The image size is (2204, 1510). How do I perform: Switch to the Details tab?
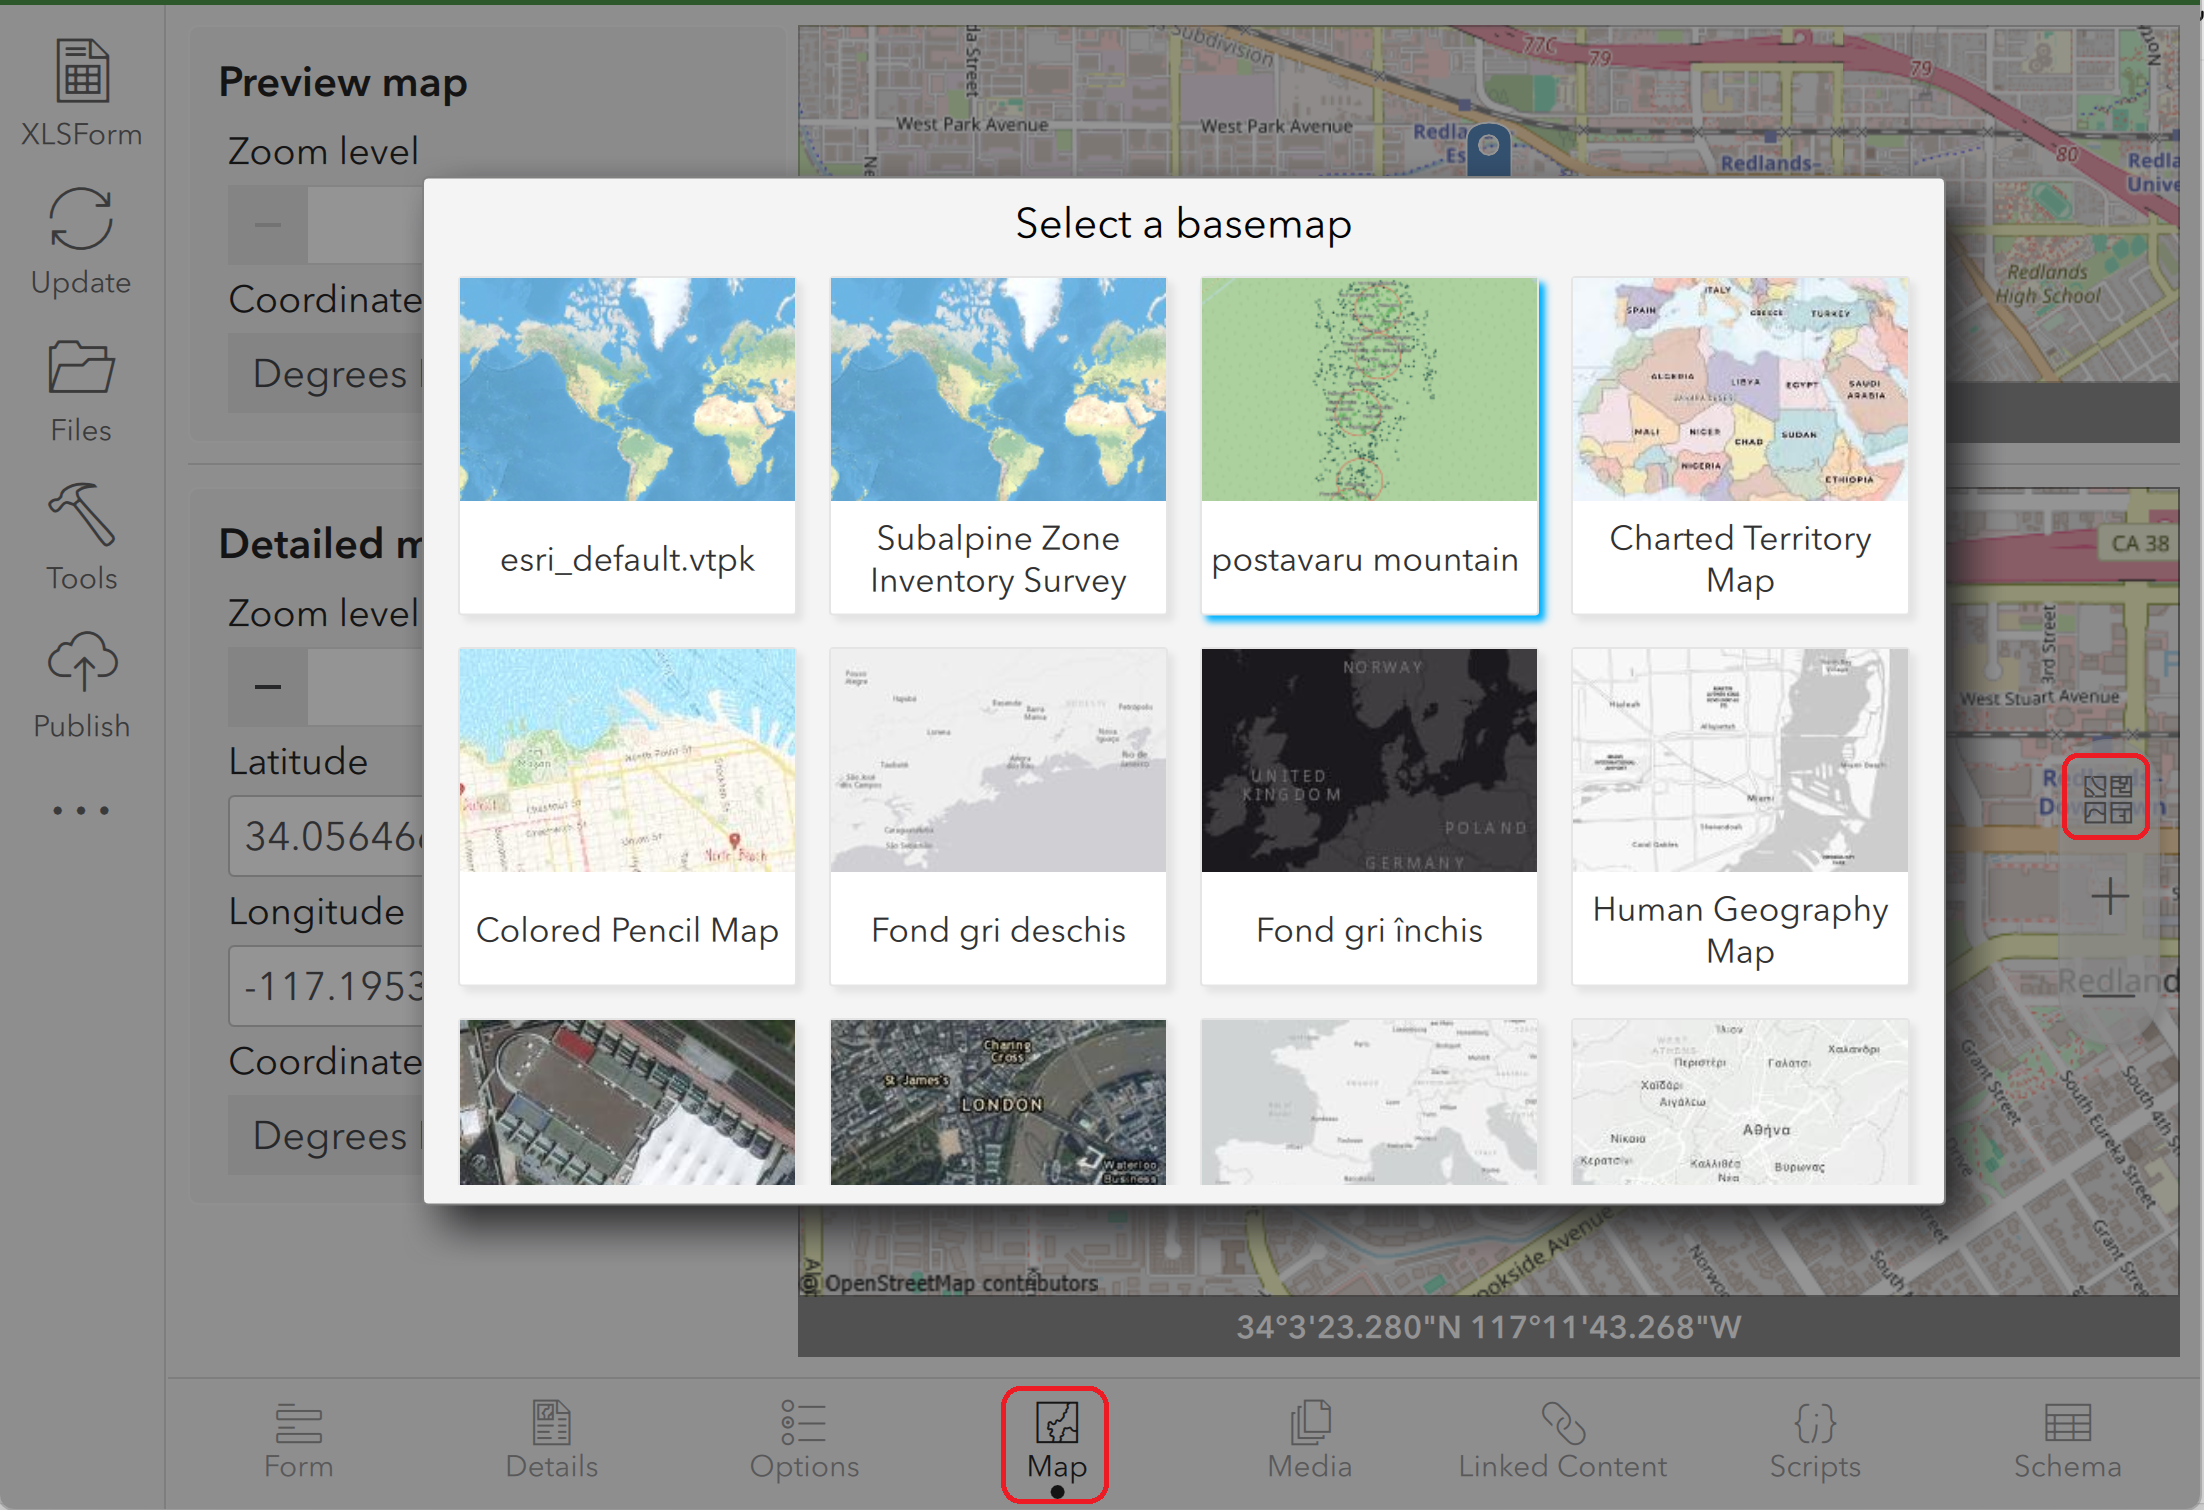pyautogui.click(x=551, y=1442)
